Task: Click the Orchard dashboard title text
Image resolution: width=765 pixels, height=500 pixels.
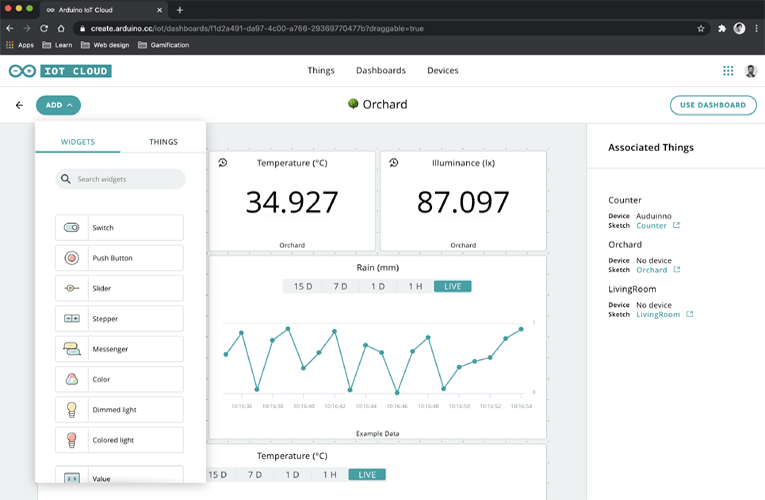Action: pos(385,104)
